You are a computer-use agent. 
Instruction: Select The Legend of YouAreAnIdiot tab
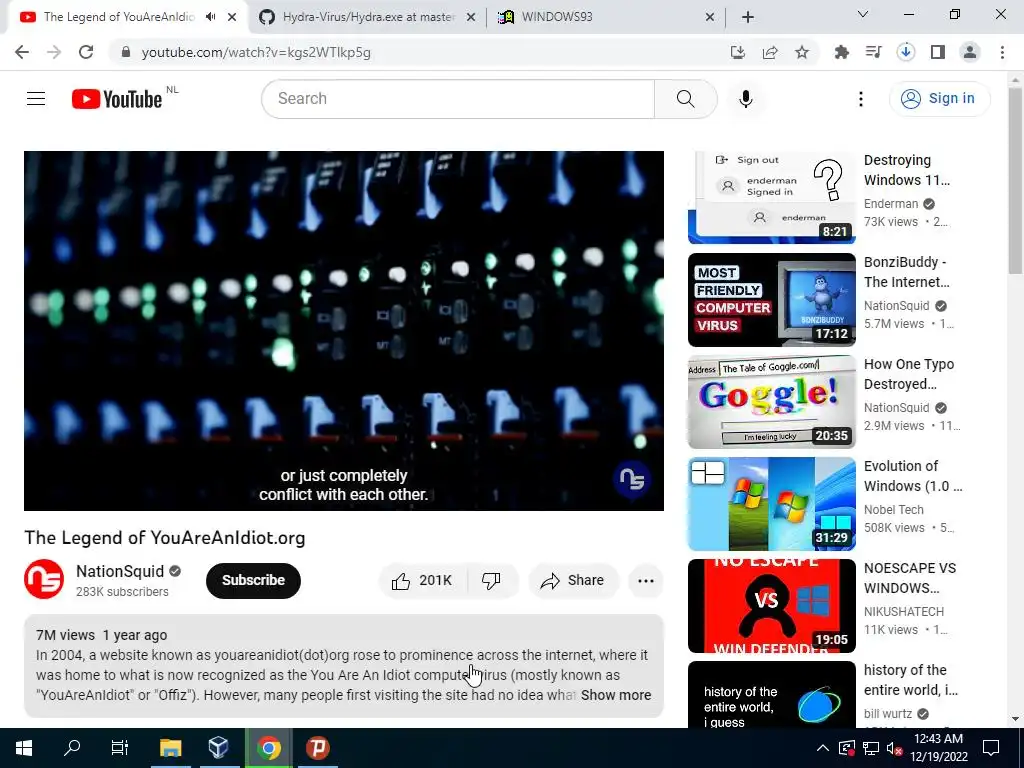coord(119,17)
